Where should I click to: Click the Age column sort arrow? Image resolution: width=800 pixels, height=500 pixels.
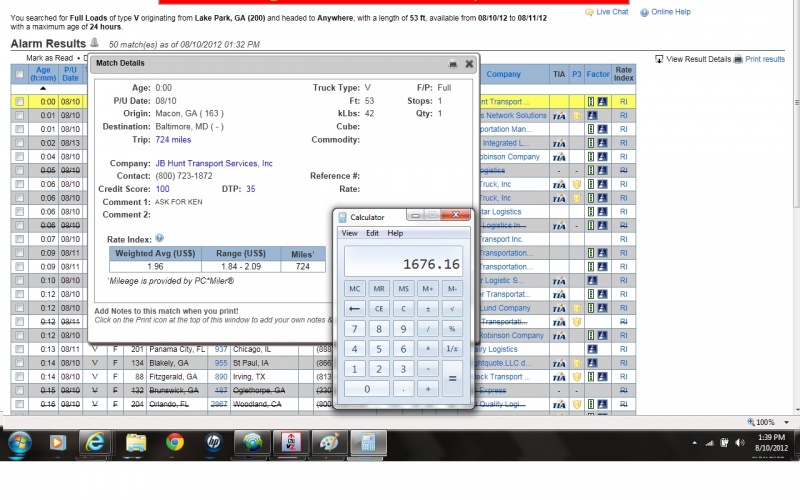43,88
